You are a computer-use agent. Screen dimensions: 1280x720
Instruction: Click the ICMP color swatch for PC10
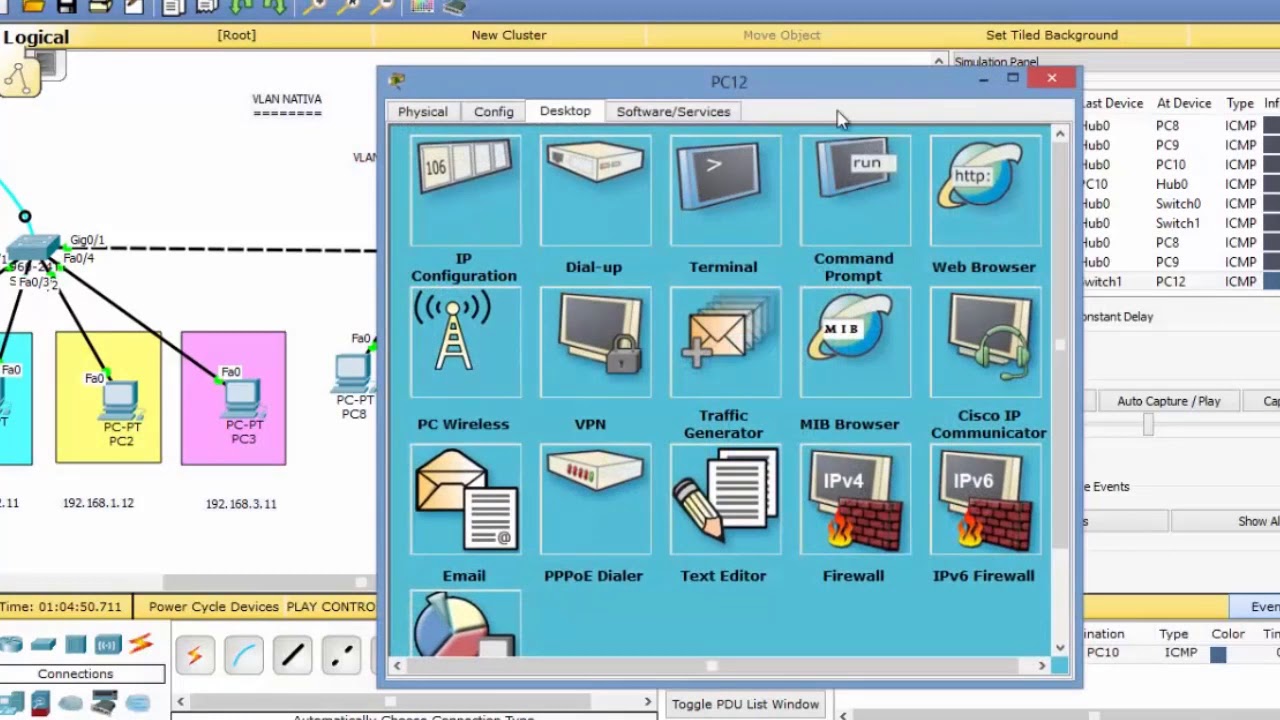[1218, 654]
